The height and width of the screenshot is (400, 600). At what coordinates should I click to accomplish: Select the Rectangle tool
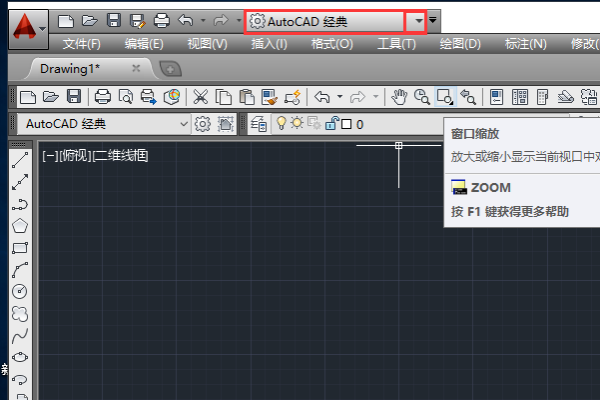point(20,248)
